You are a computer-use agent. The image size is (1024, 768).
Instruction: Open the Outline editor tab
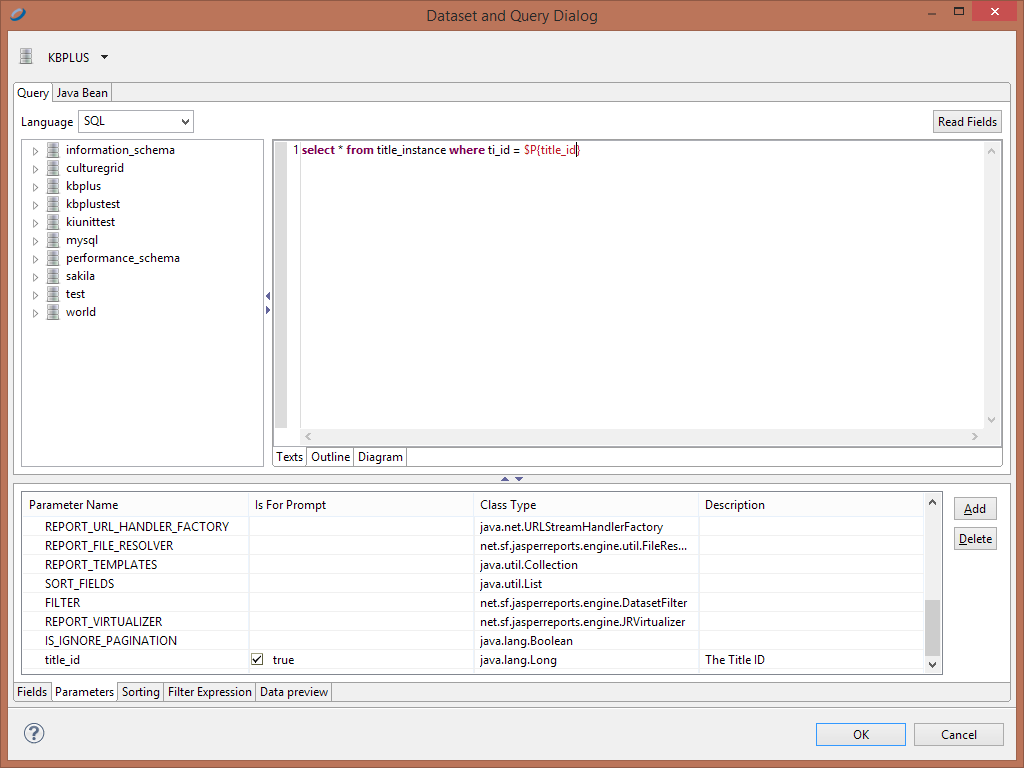point(330,456)
